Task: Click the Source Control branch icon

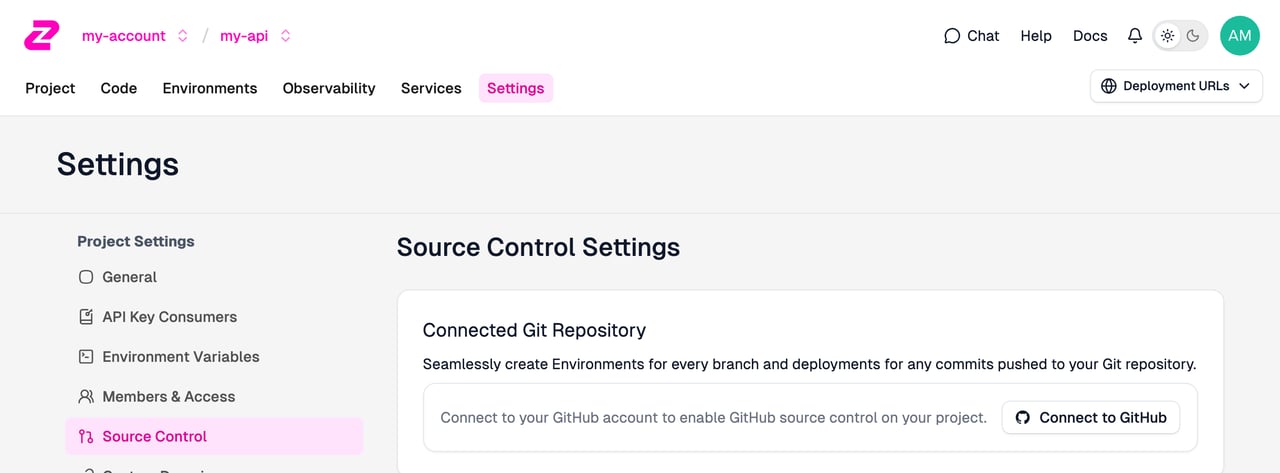Action: click(86, 437)
